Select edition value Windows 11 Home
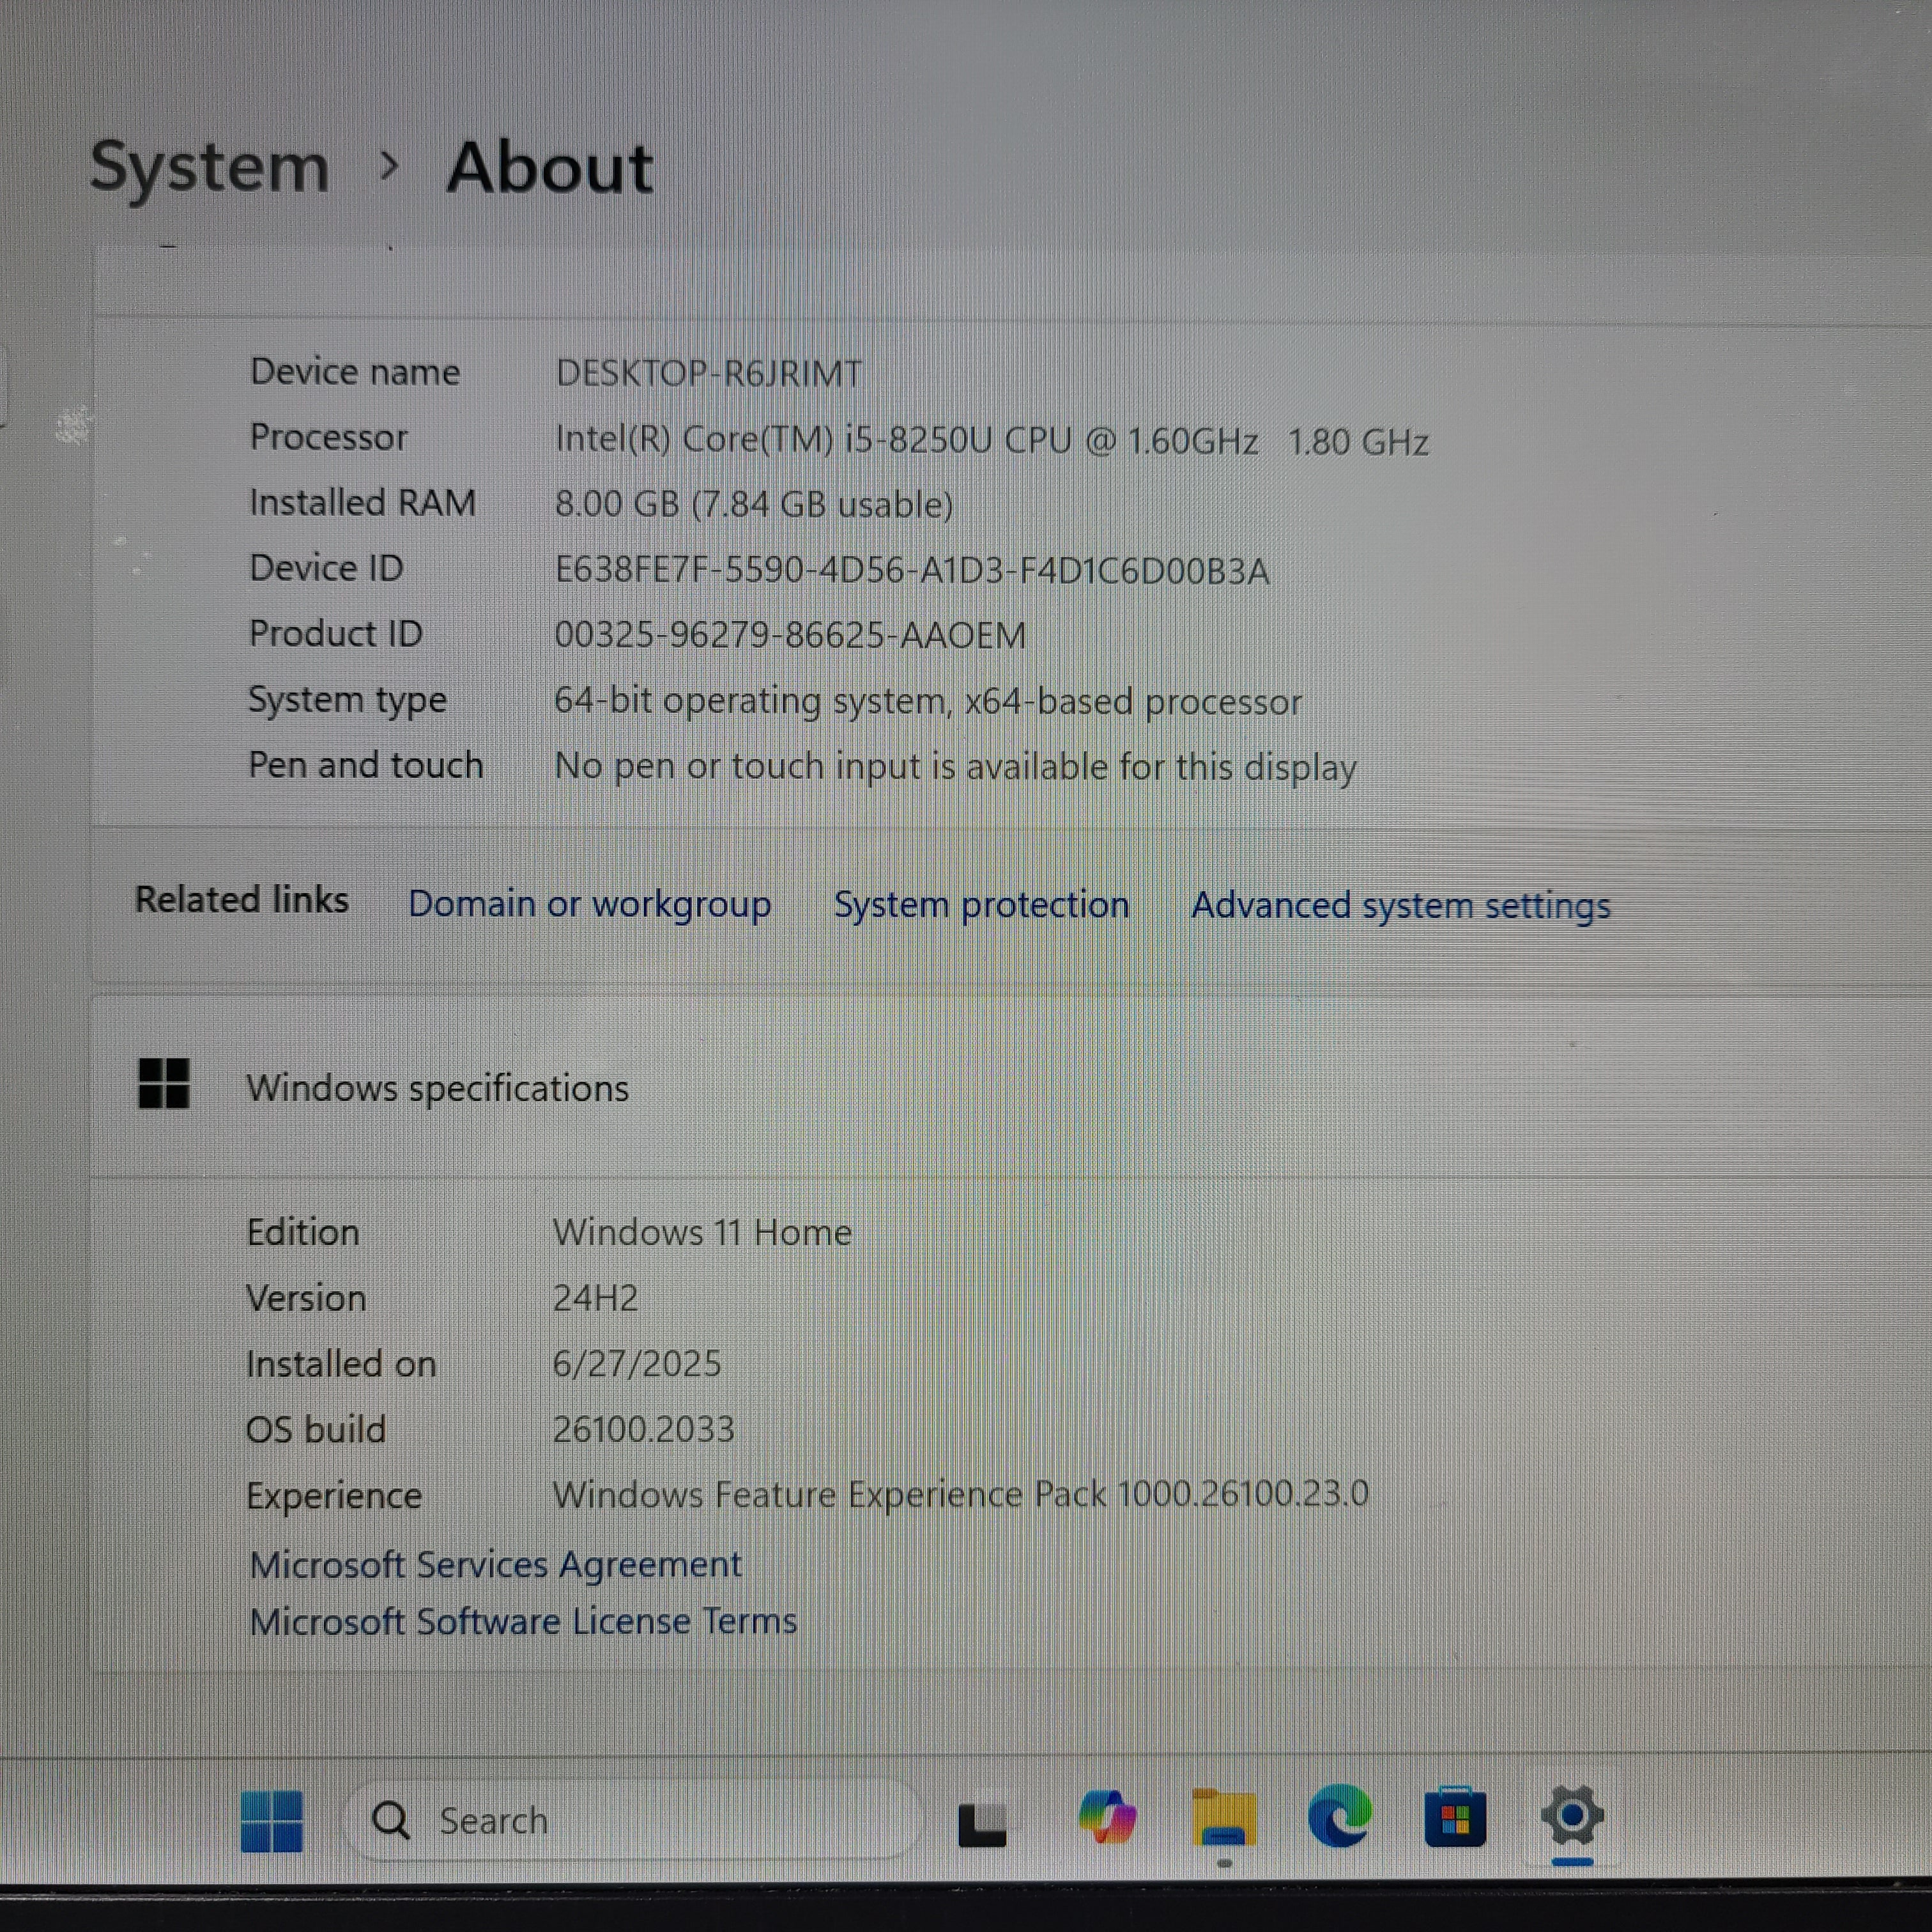Screen dimensions: 1932x1932 click(702, 1232)
